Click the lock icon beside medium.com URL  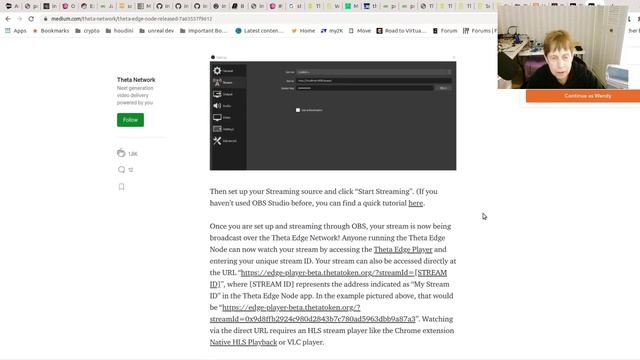pos(46,19)
